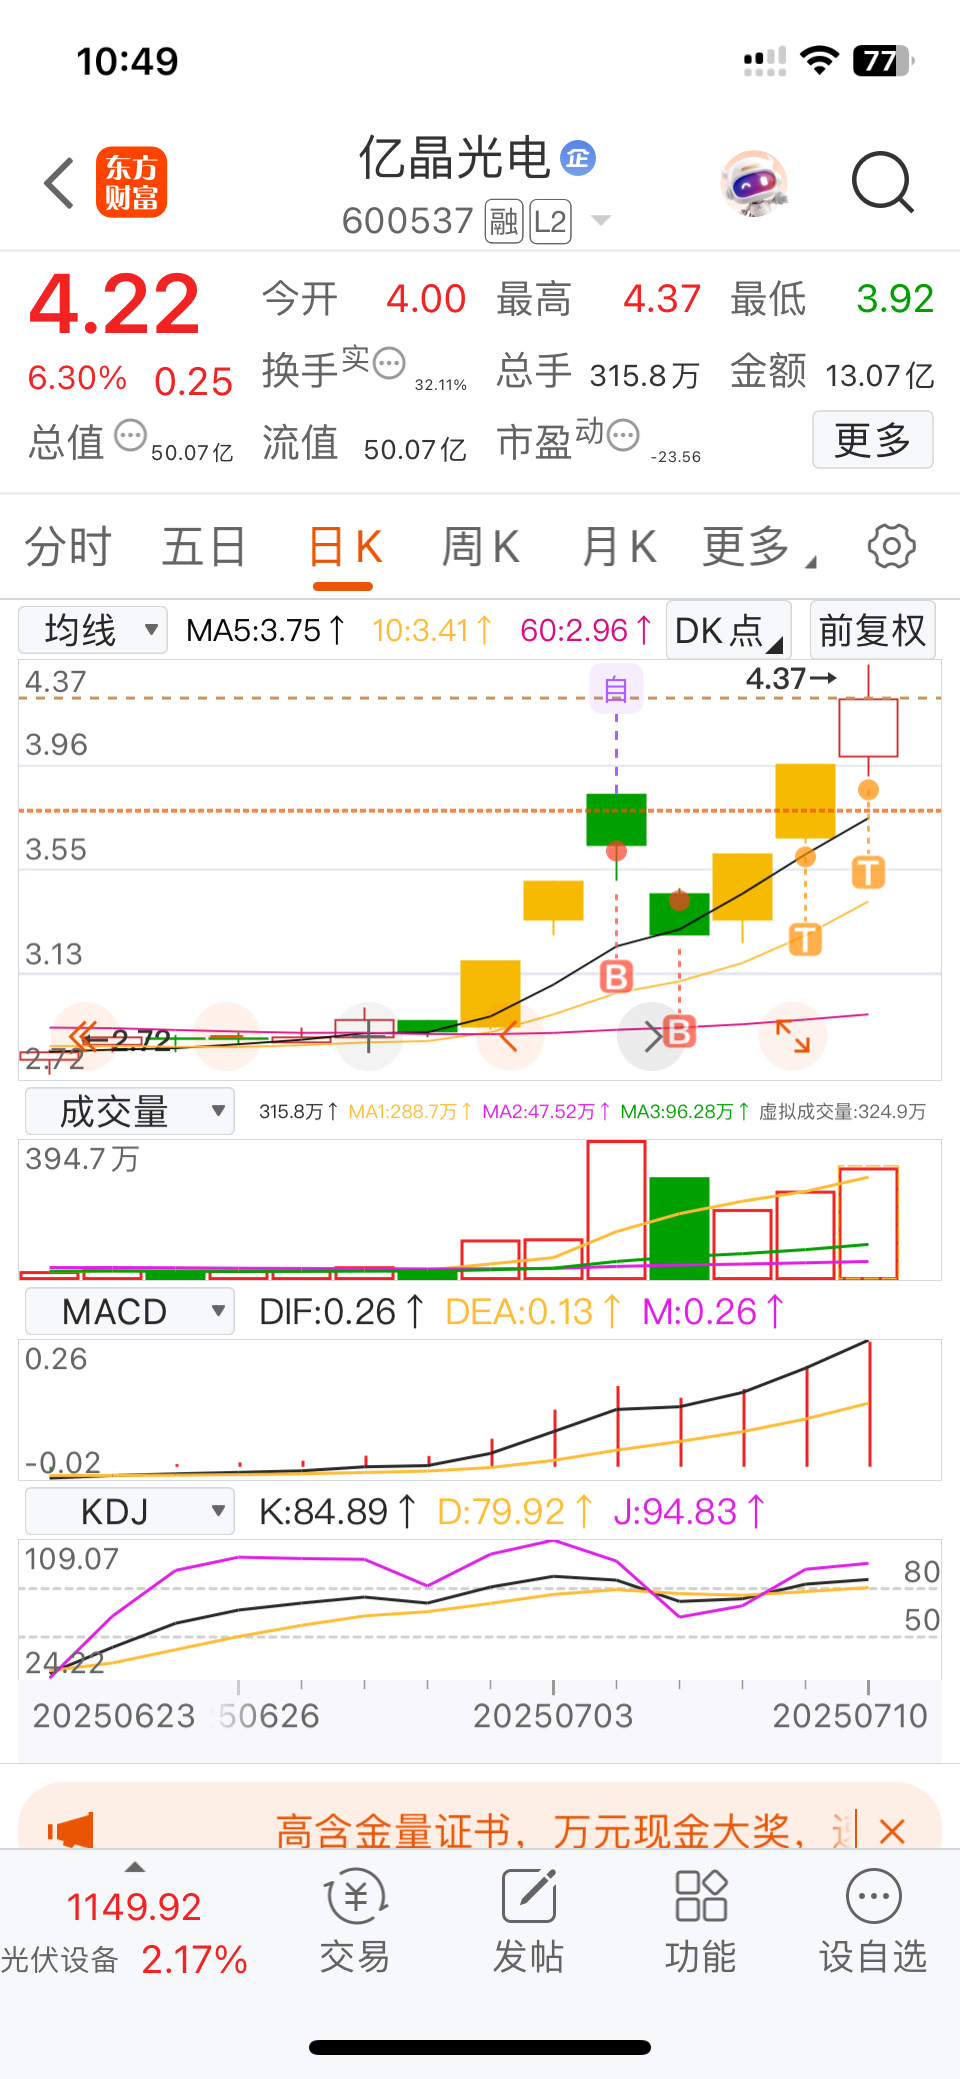Switch to 月K chart tab

coord(619,547)
